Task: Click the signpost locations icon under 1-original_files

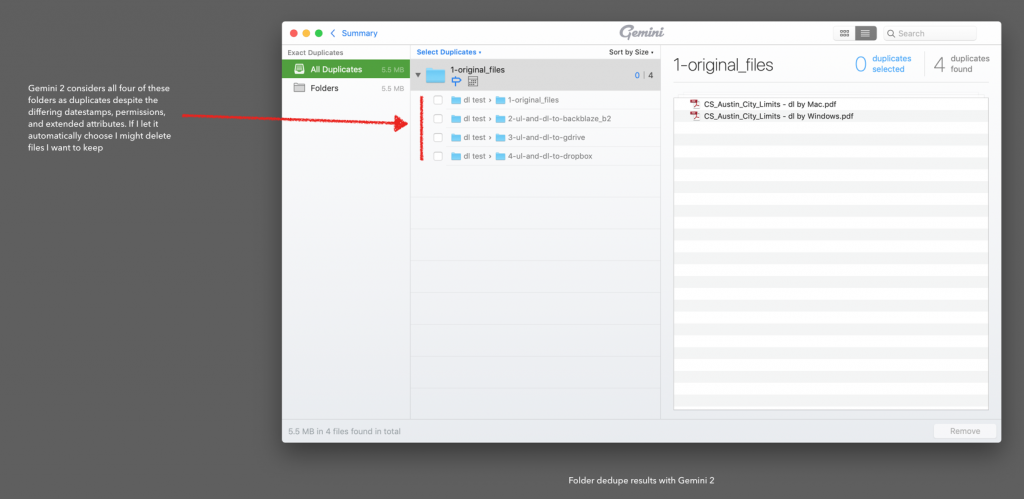Action: point(456,81)
